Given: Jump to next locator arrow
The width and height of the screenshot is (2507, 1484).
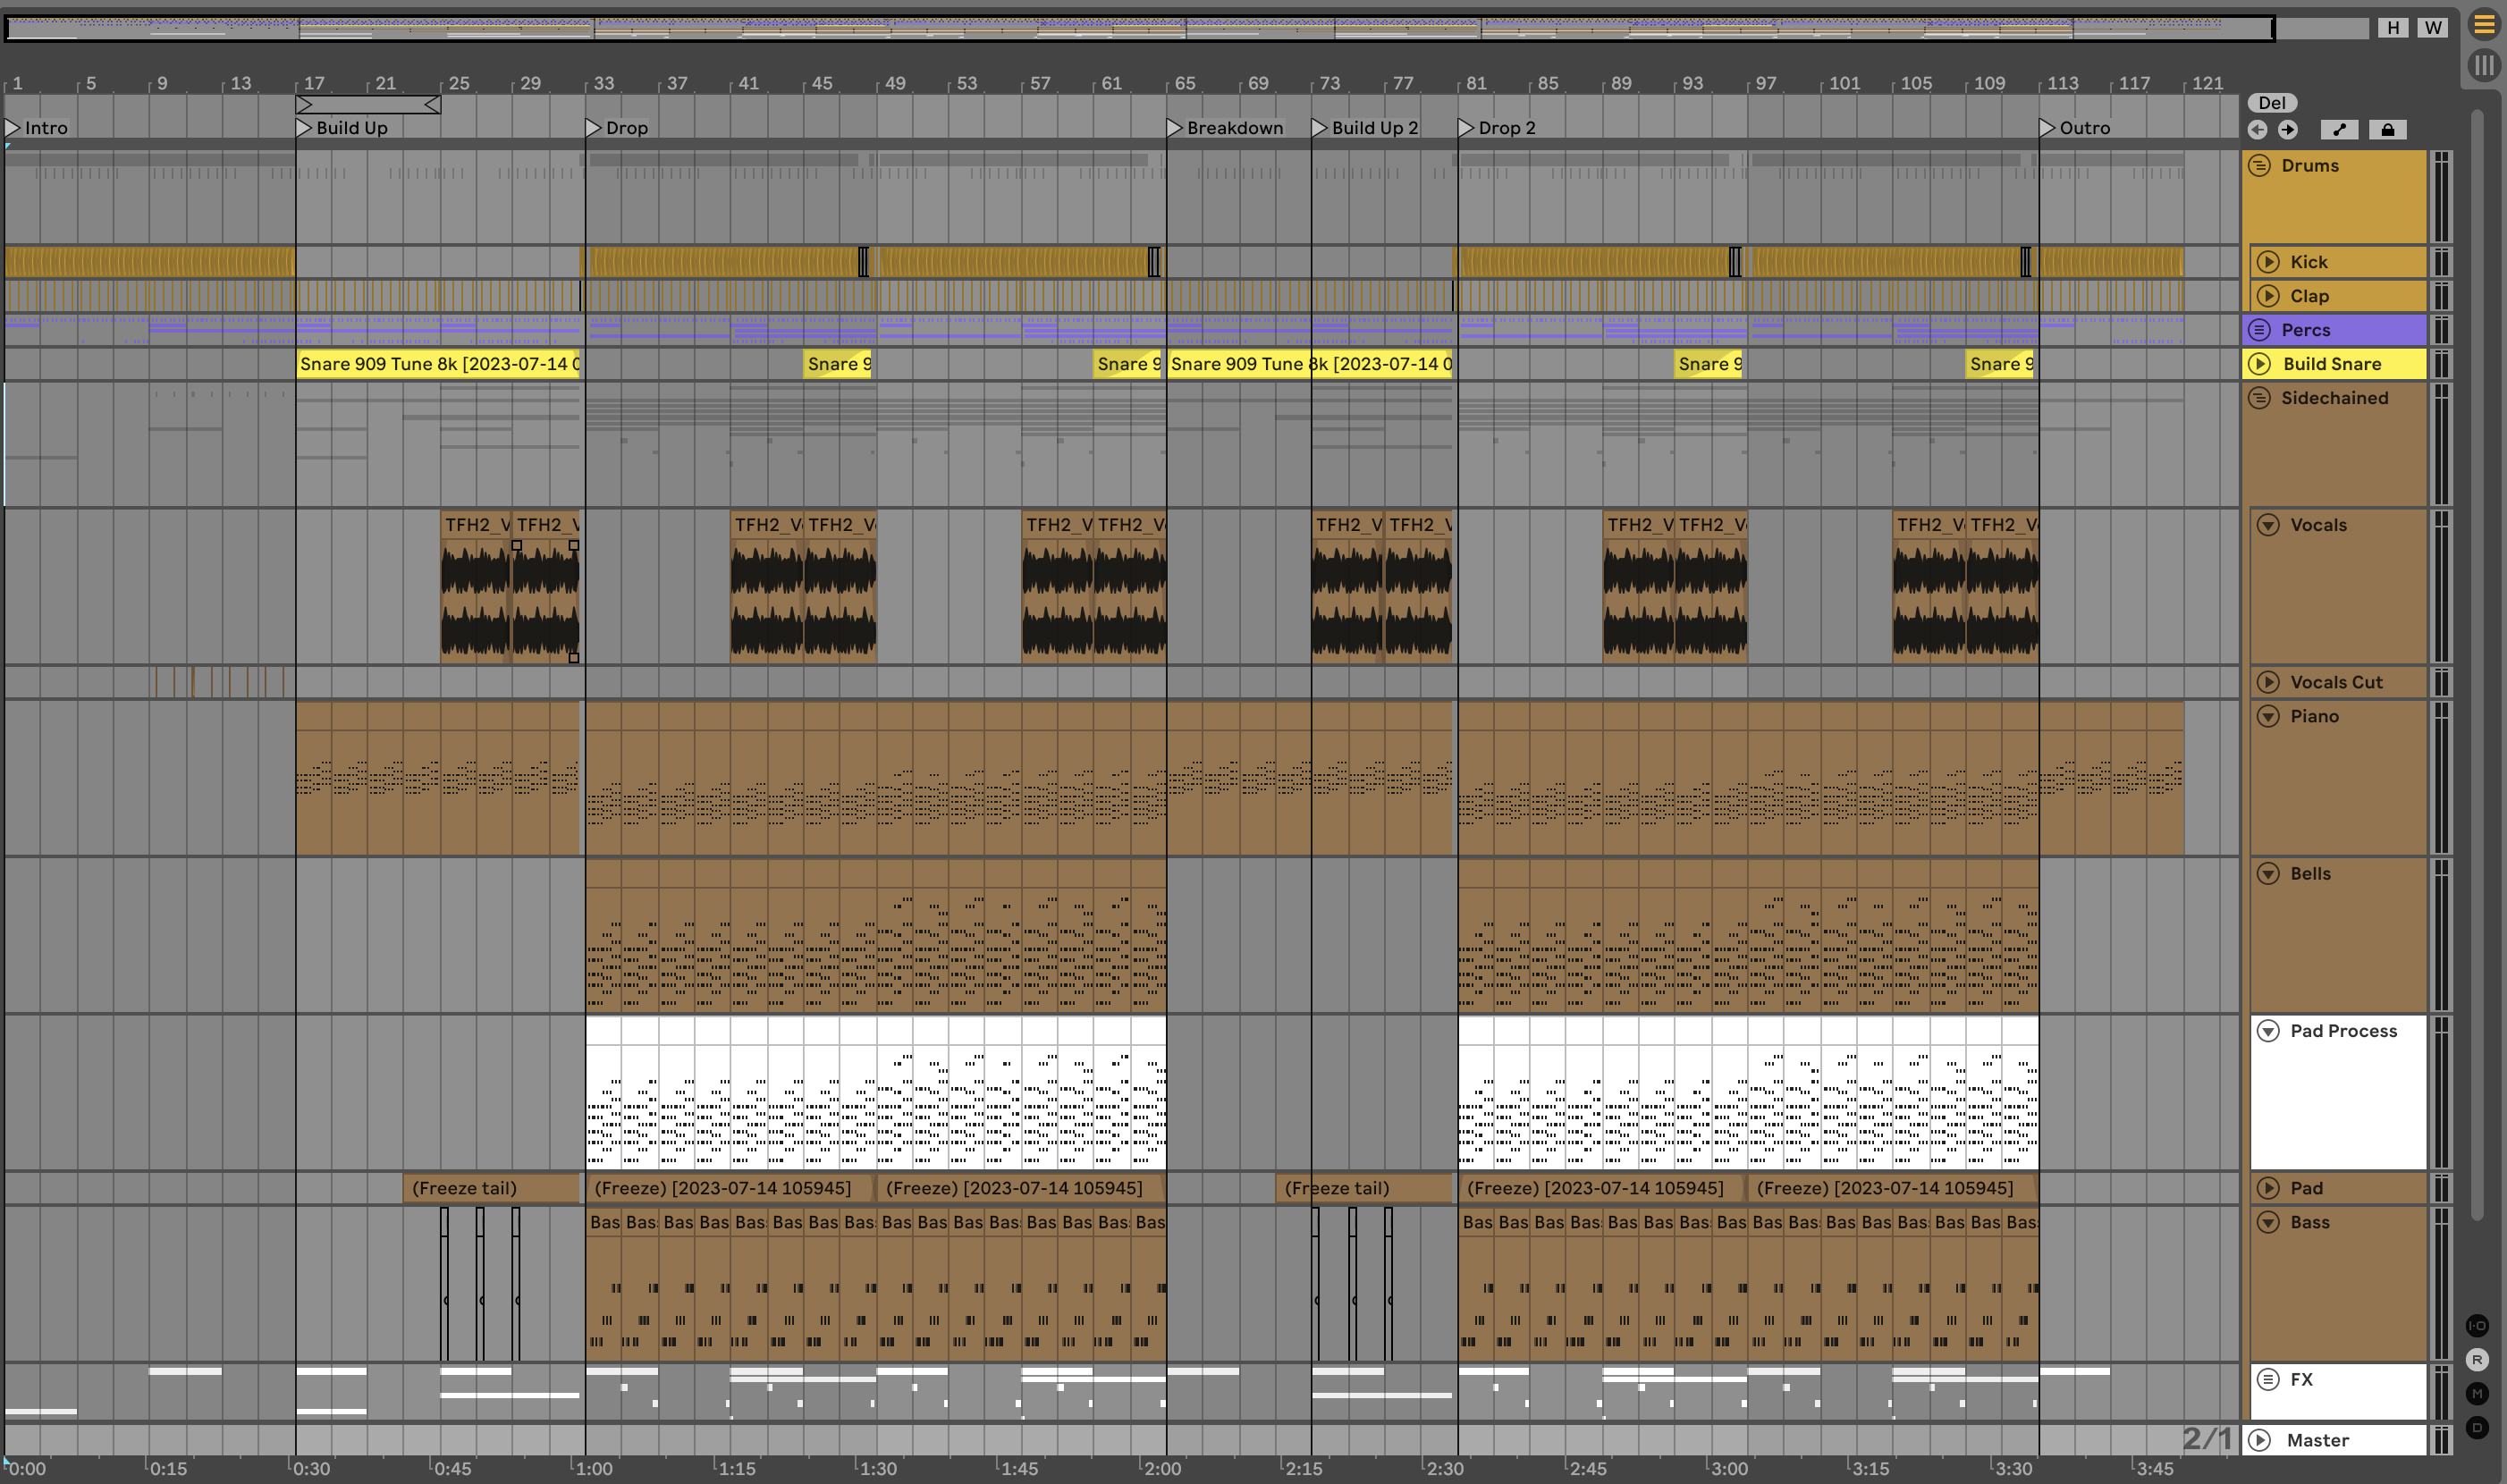Looking at the screenshot, I should (2288, 130).
